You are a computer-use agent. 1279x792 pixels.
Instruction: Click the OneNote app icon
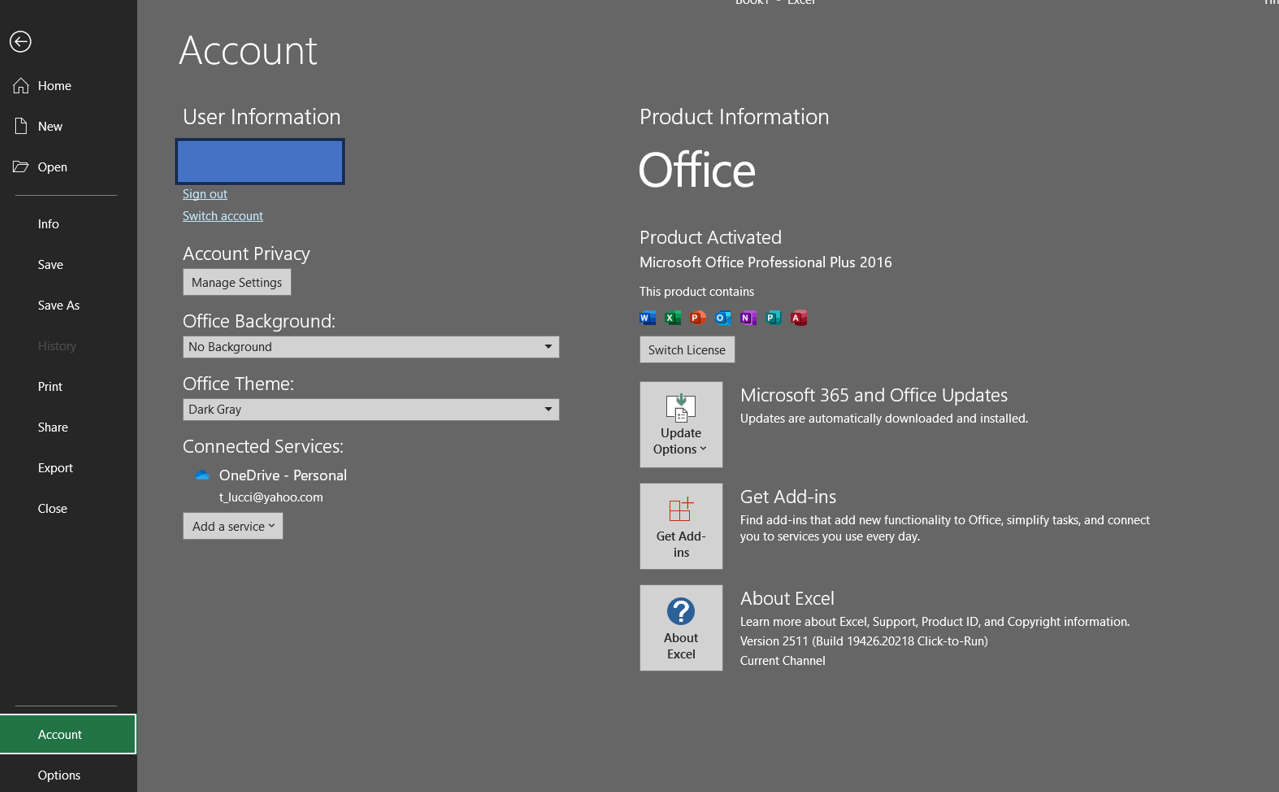748,318
